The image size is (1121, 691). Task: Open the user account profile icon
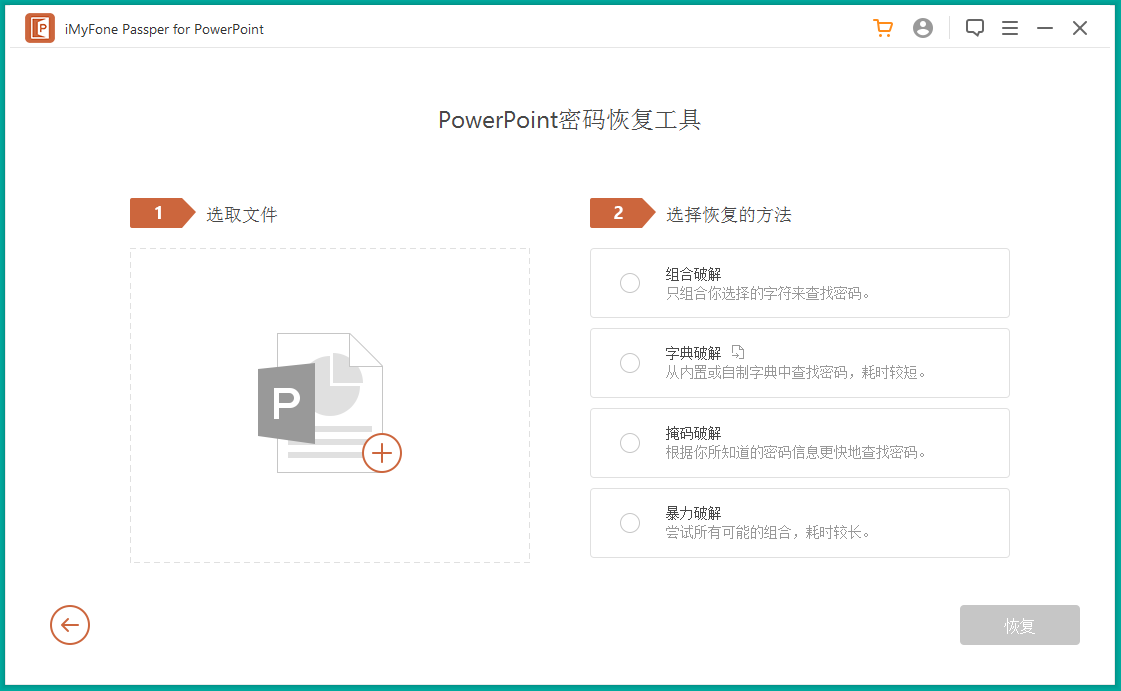click(x=923, y=29)
